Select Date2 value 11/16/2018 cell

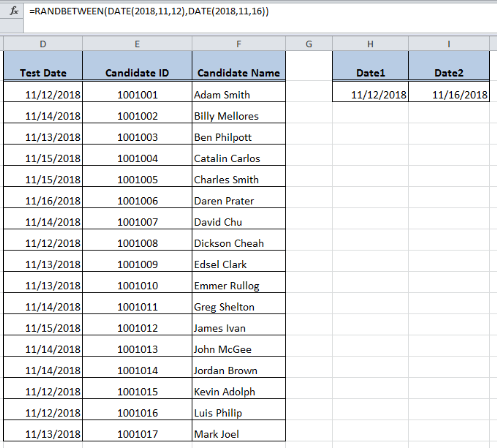449,91
